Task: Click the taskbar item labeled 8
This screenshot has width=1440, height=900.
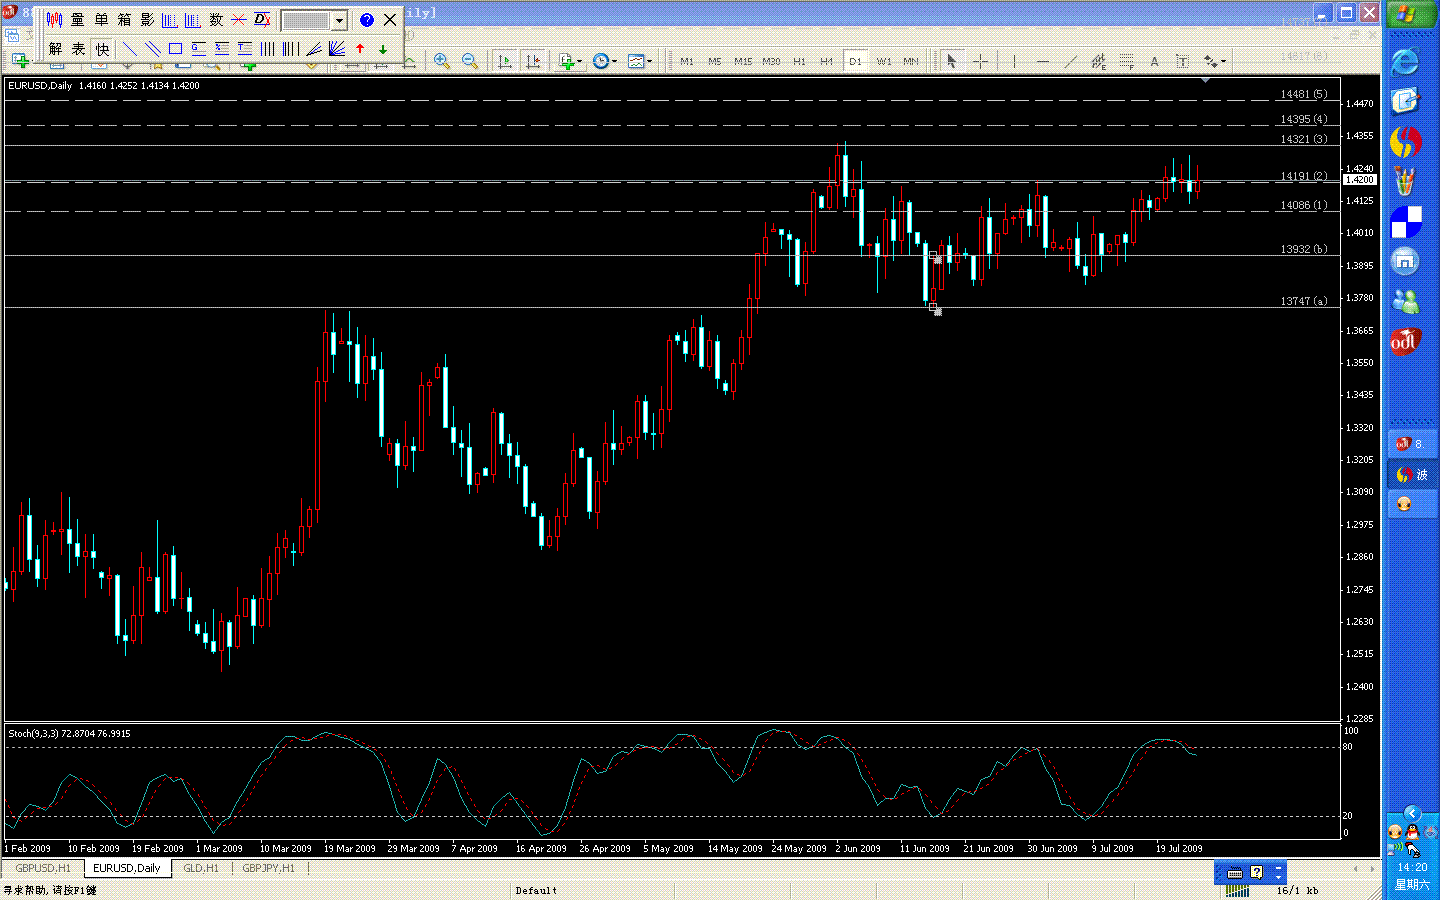Action: click(x=1410, y=444)
